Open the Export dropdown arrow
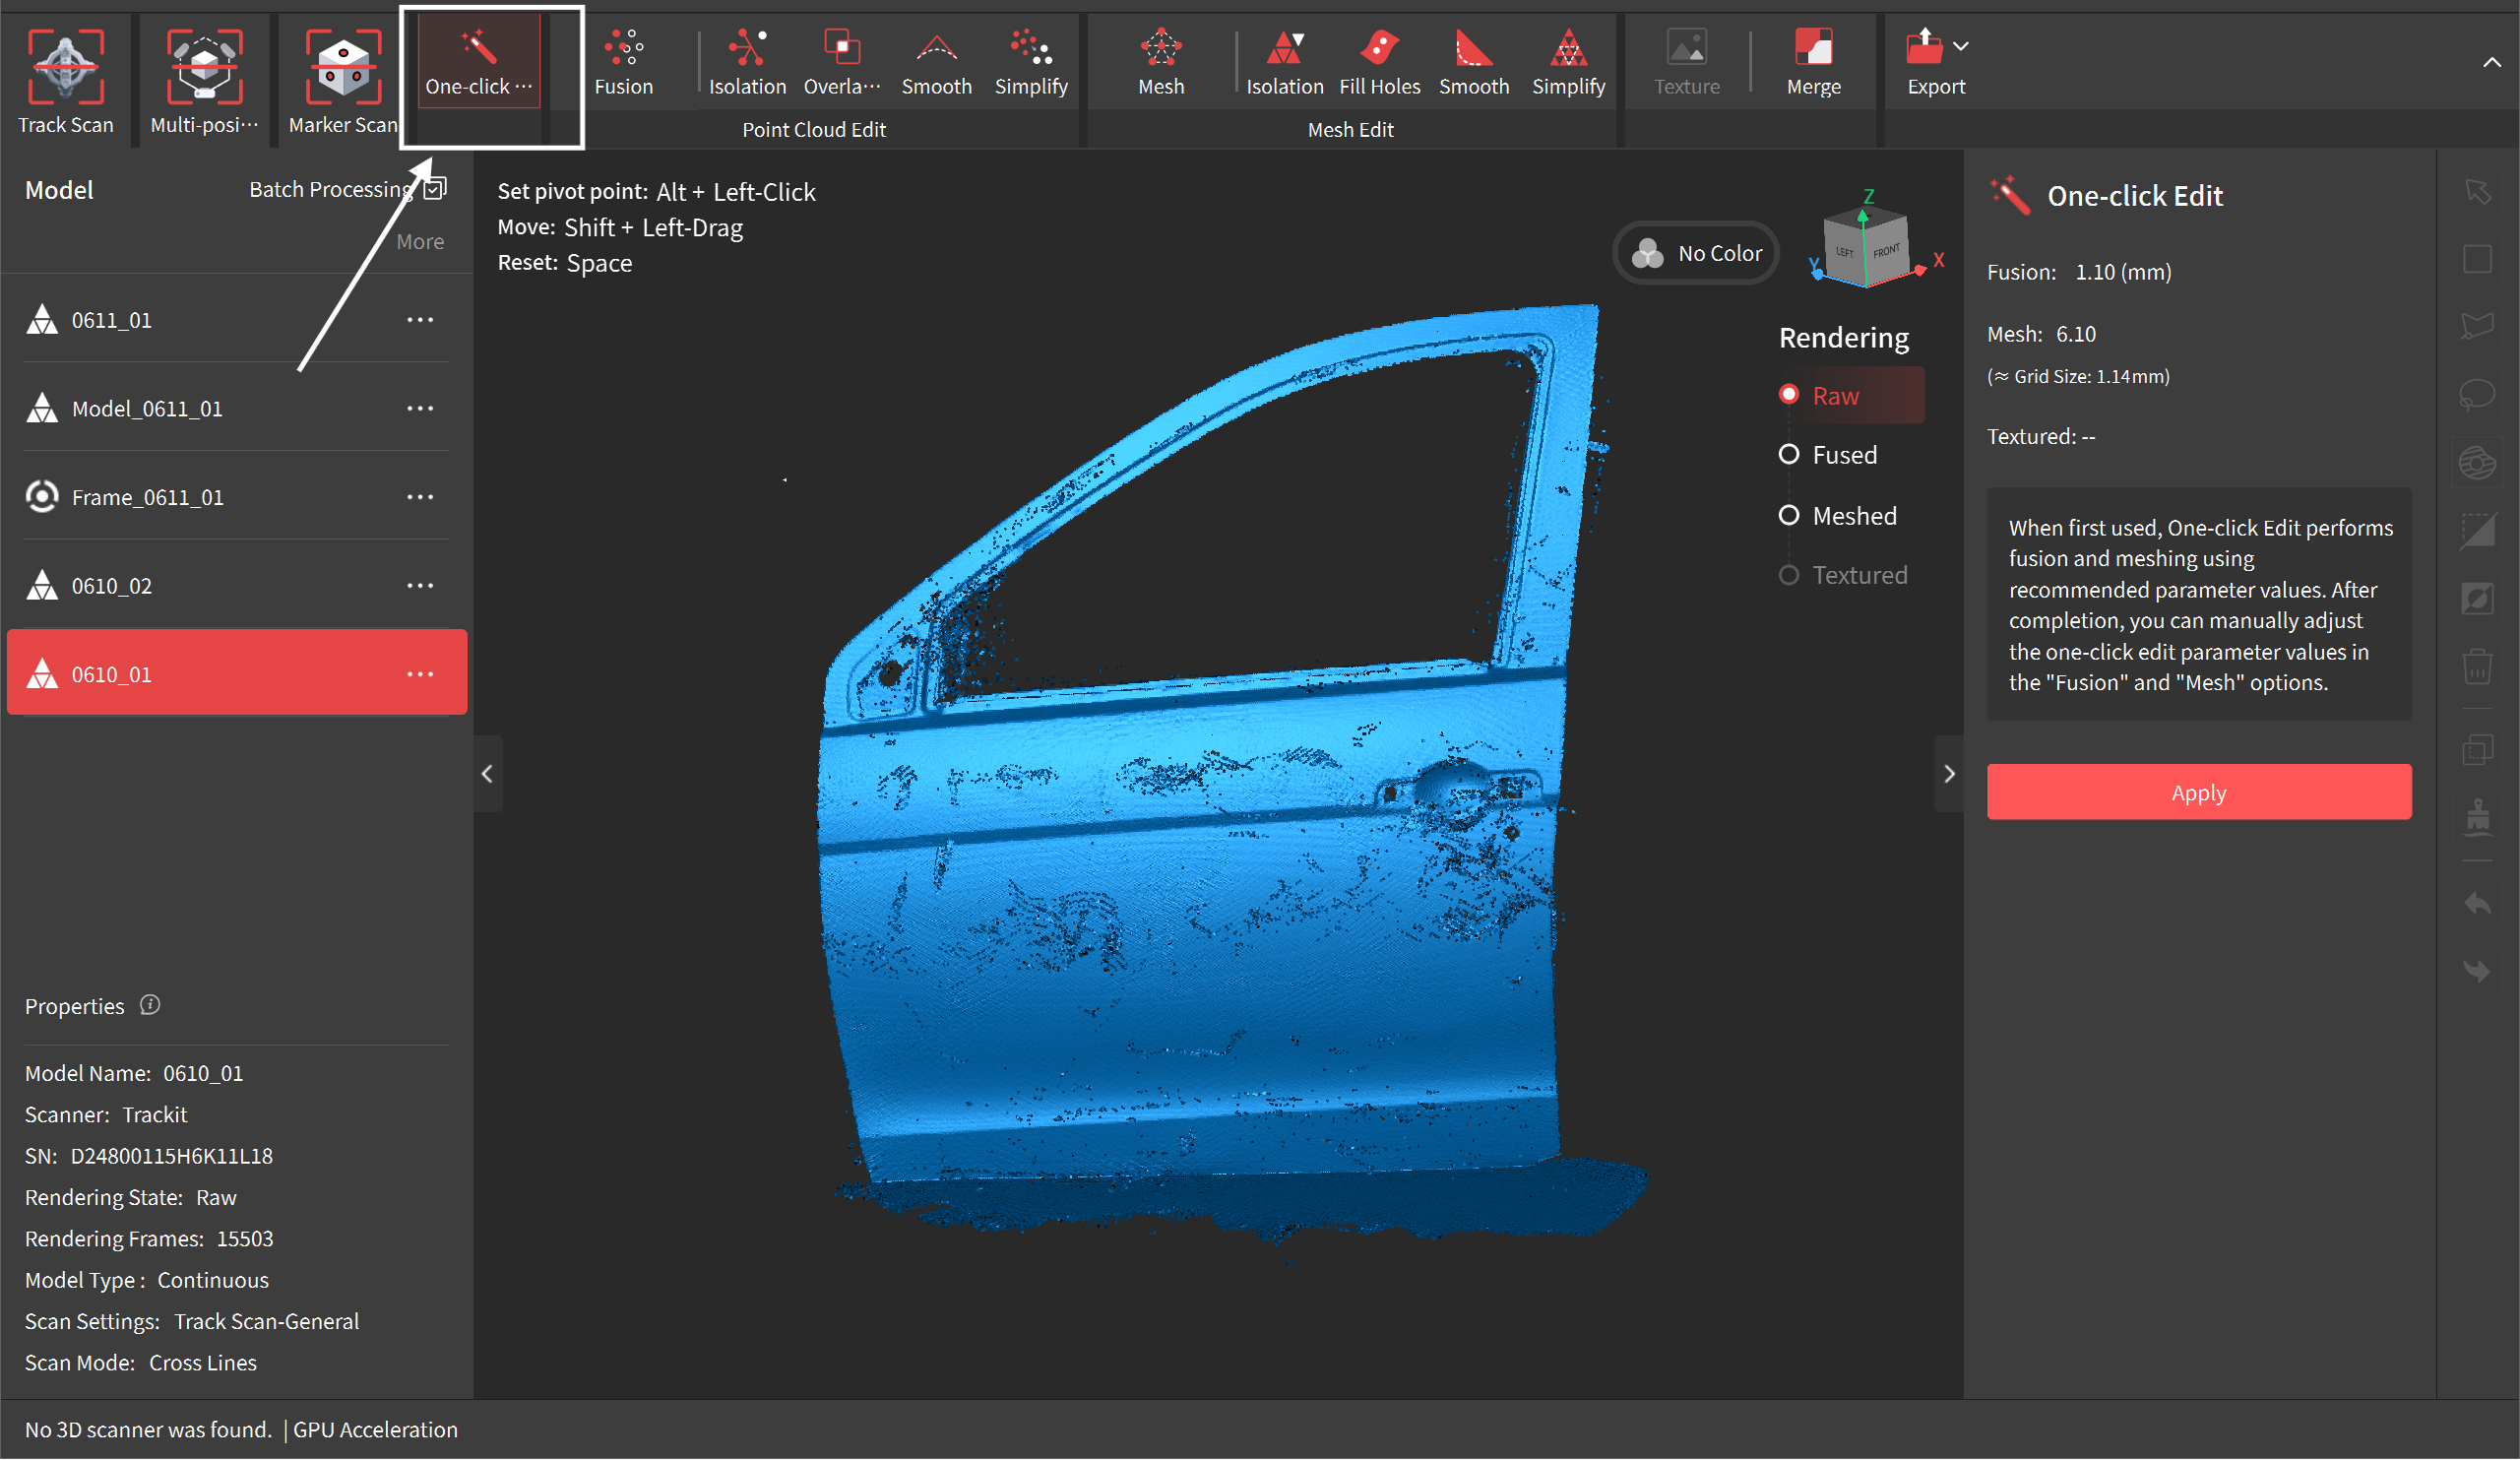 click(1961, 46)
